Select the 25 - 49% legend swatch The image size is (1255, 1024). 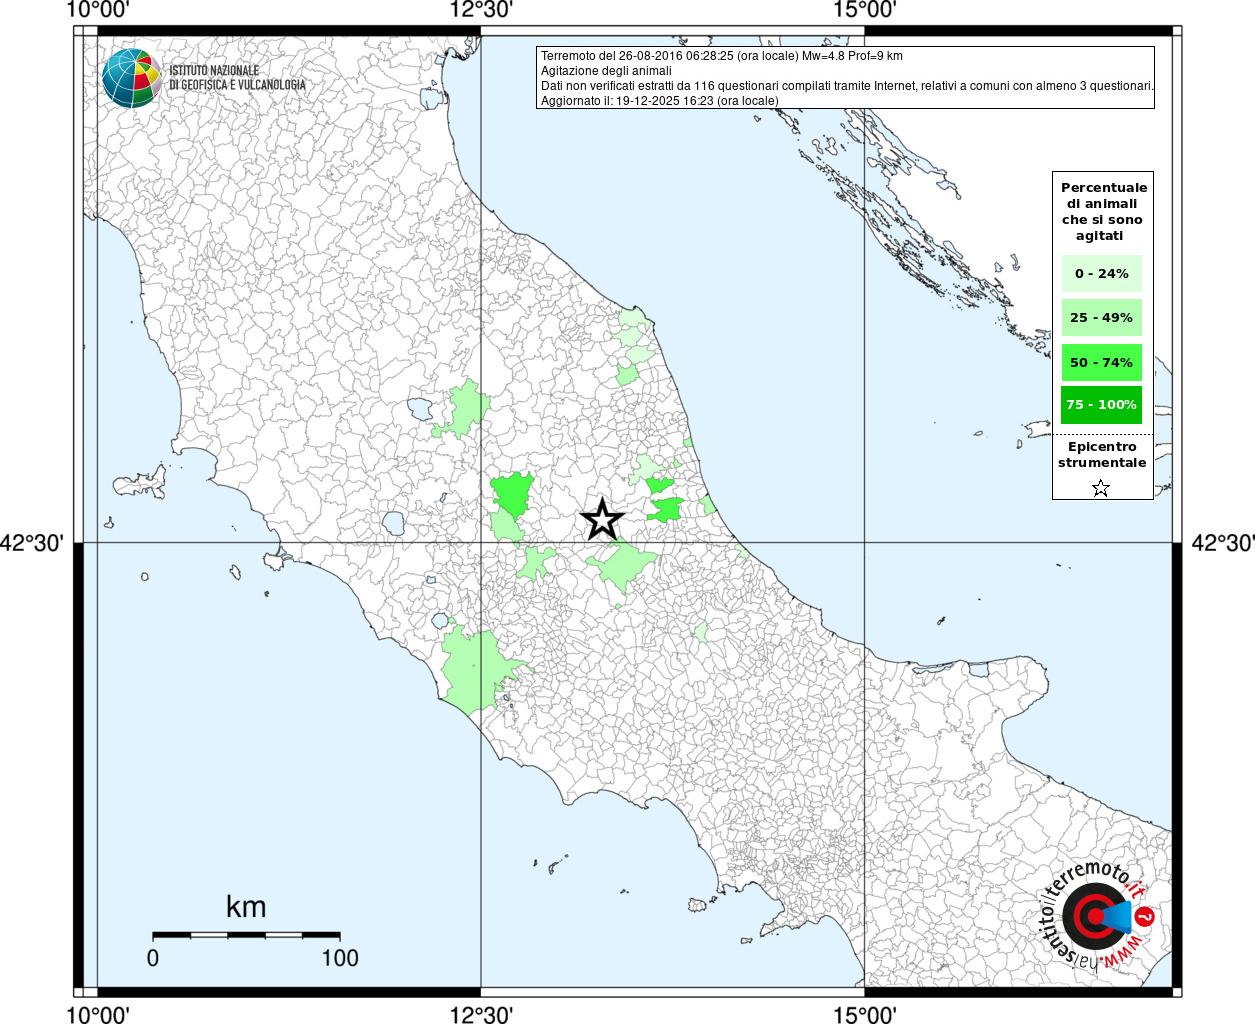point(1101,318)
